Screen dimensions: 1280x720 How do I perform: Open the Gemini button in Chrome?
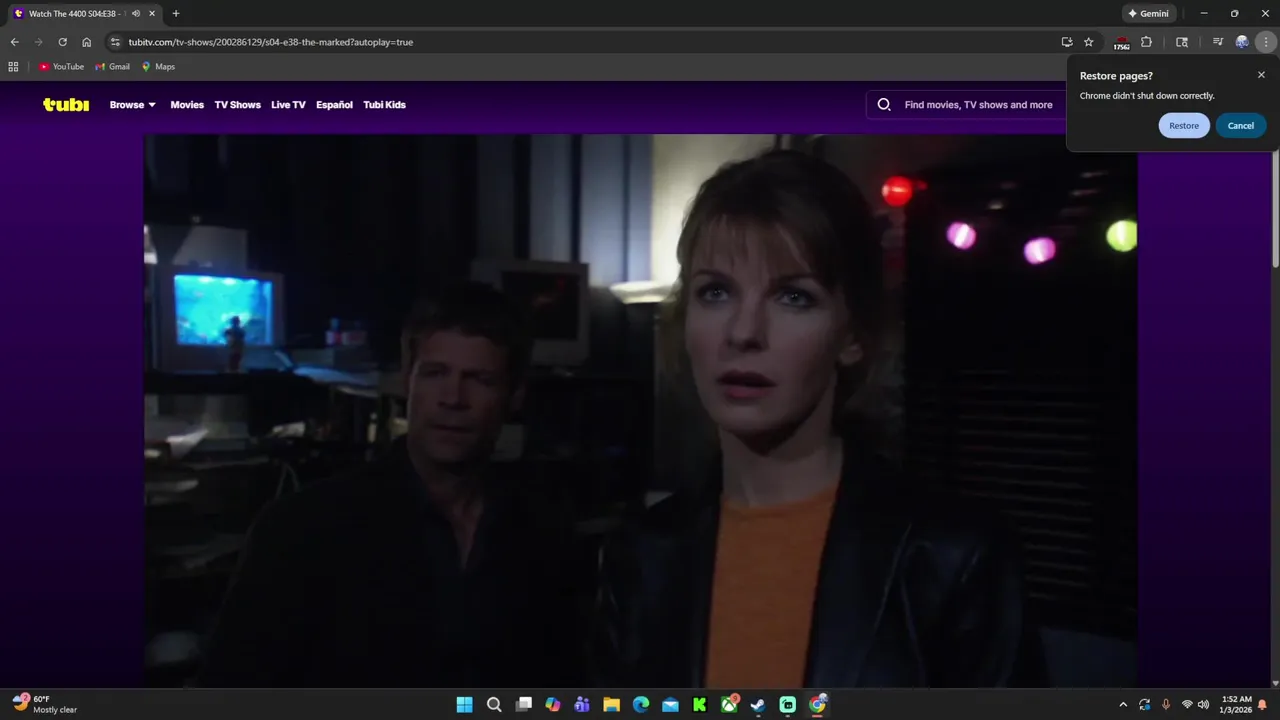coord(1149,14)
